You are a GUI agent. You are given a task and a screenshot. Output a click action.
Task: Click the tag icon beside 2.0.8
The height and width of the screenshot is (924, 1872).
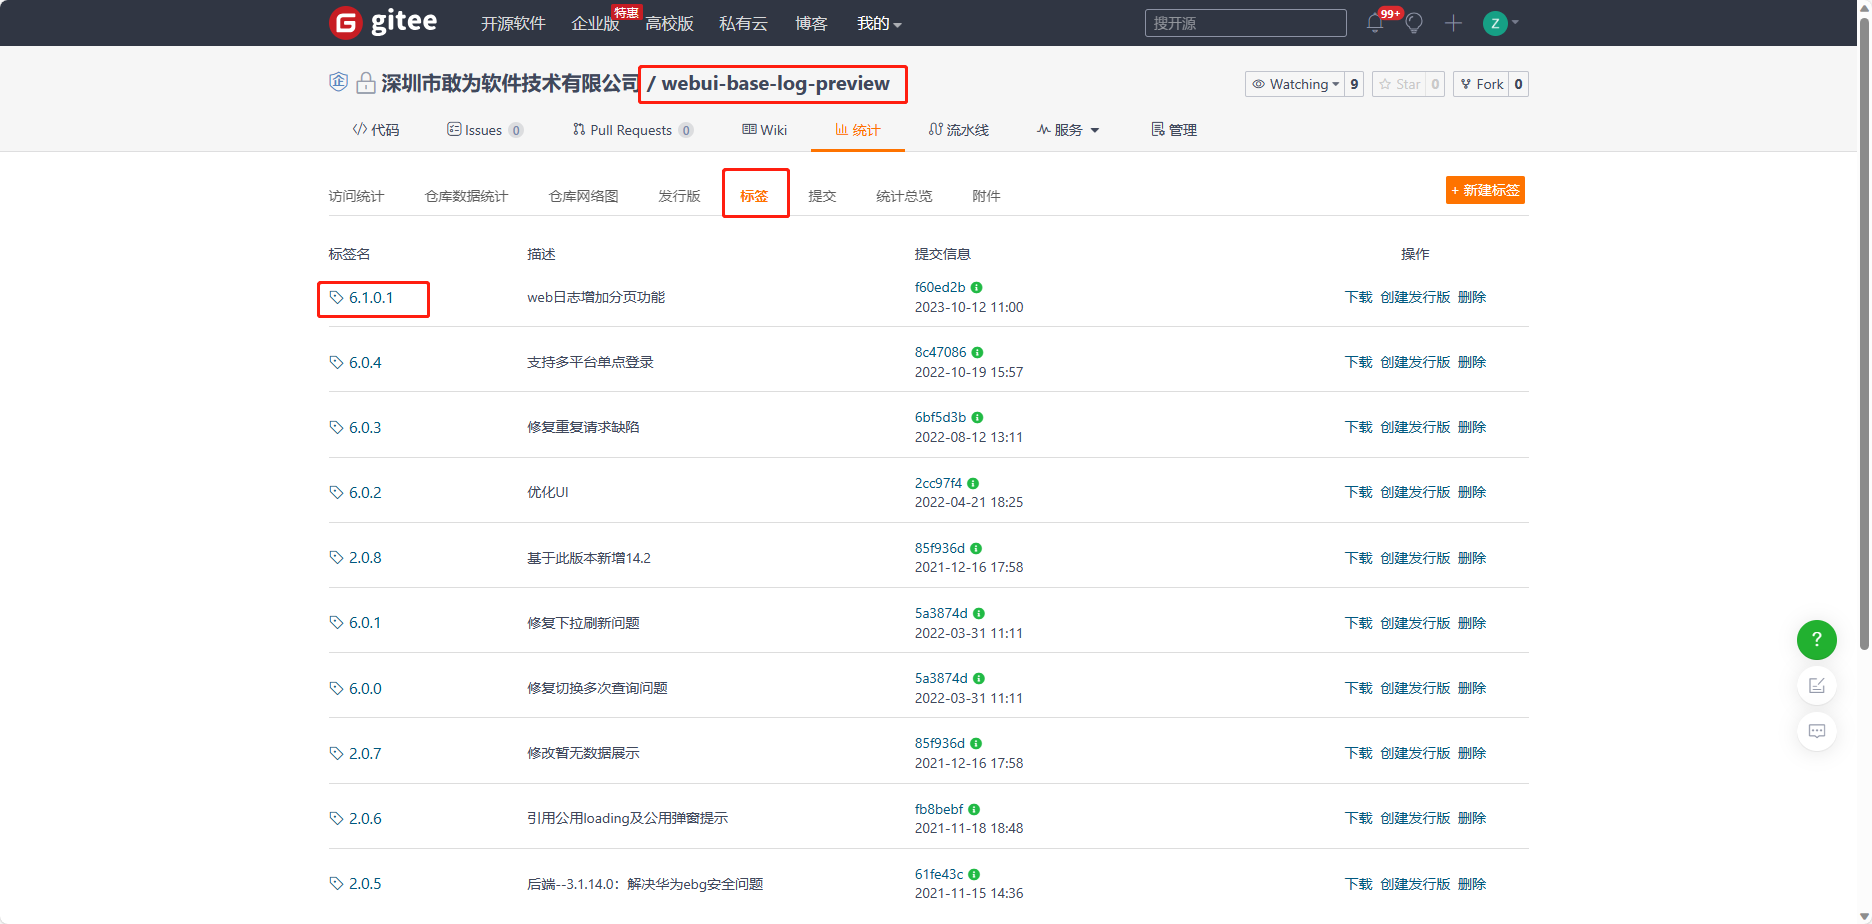click(336, 557)
